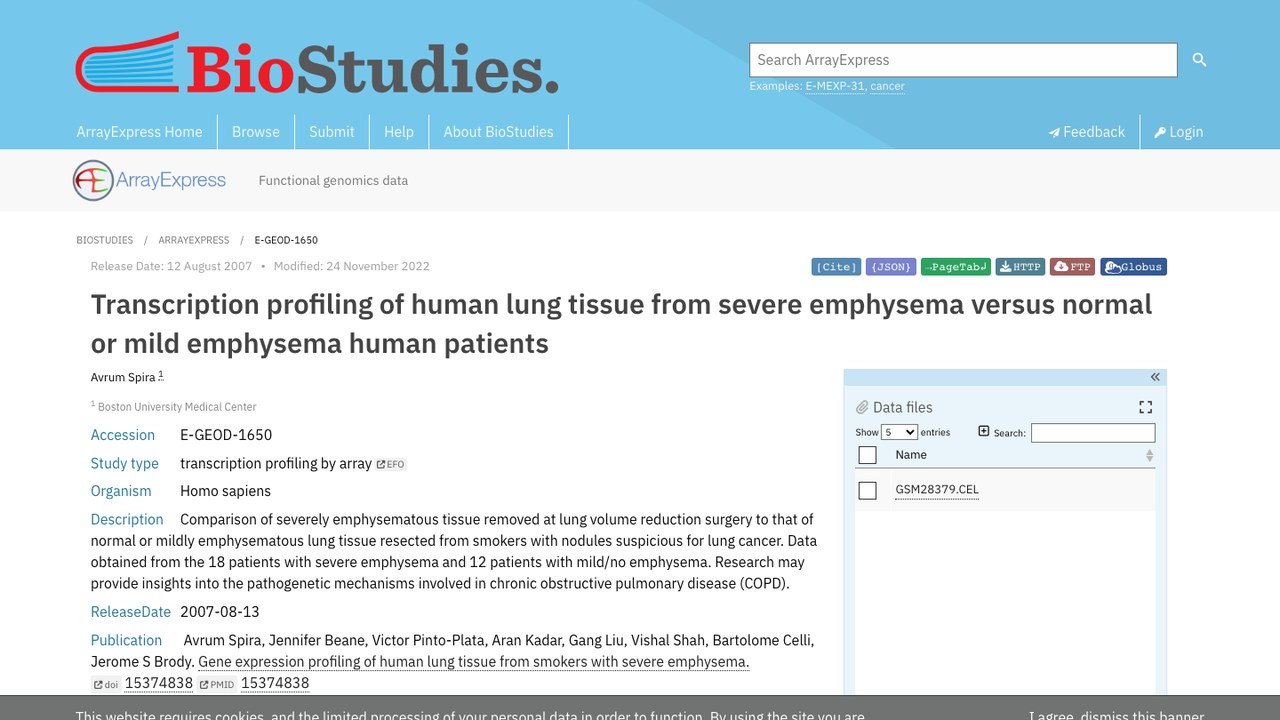Click the search magnifier icon
This screenshot has height=720, width=1280.
coord(1199,60)
